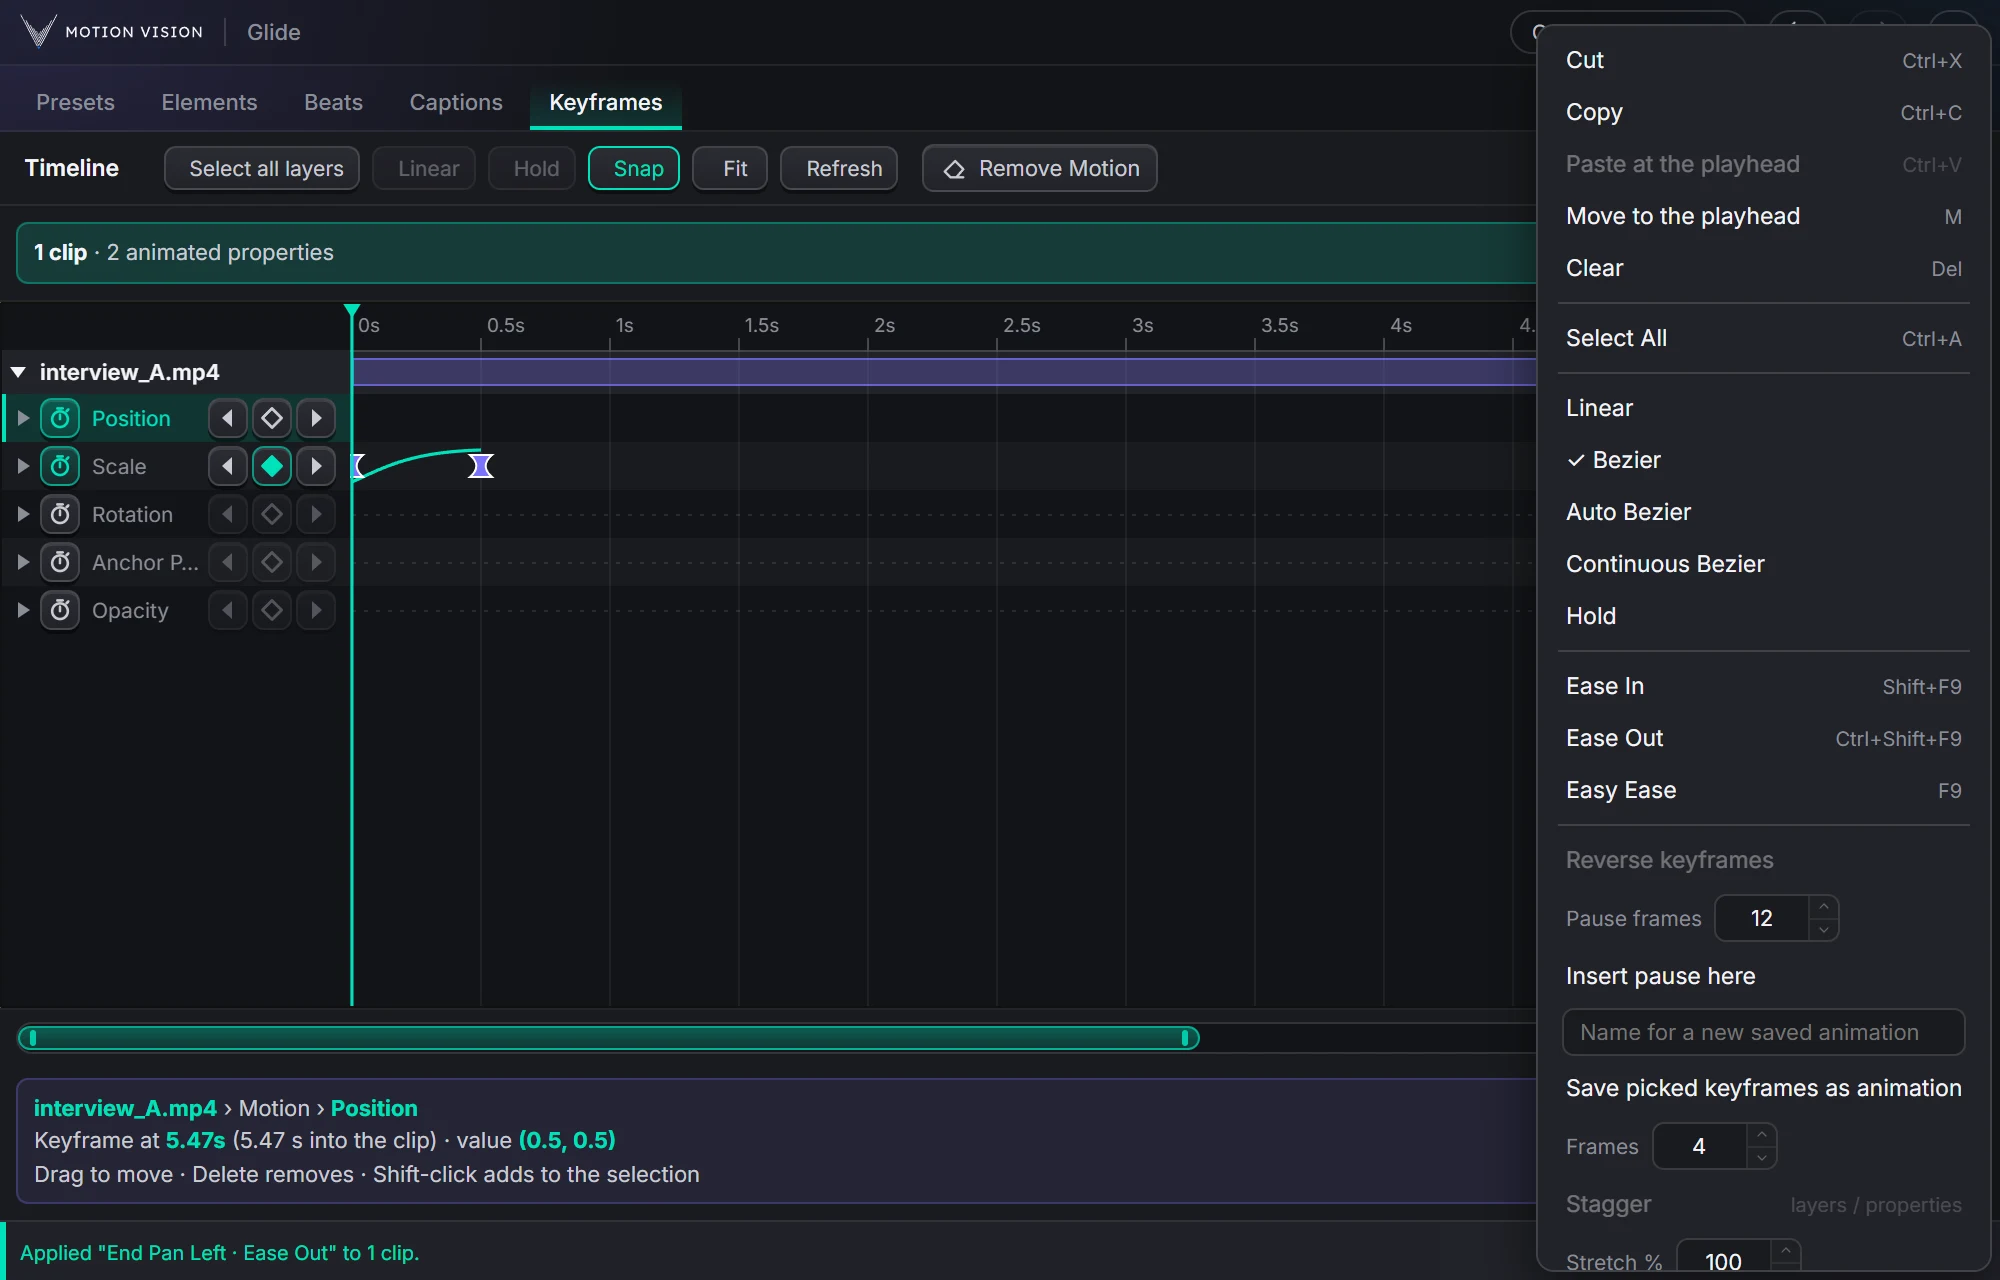The image size is (2000, 1280).
Task: Enable the Rotation stopwatch icon
Action: coord(60,514)
